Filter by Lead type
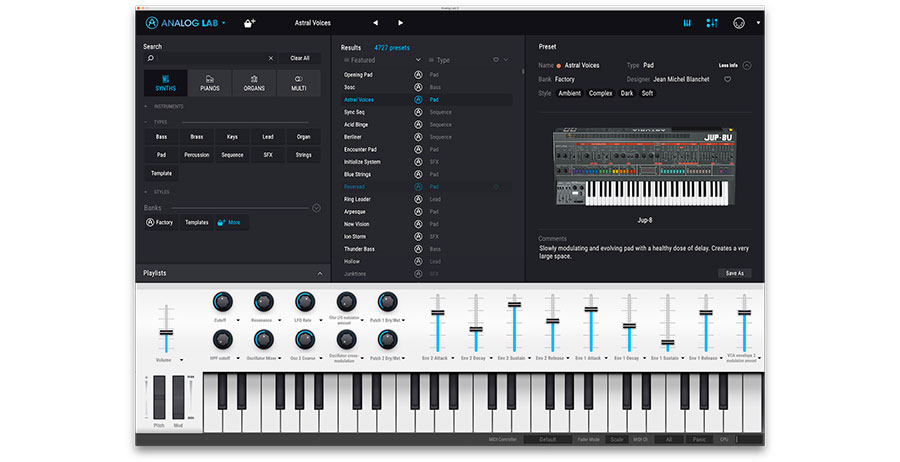The width and height of the screenshot is (900, 462). point(268,137)
